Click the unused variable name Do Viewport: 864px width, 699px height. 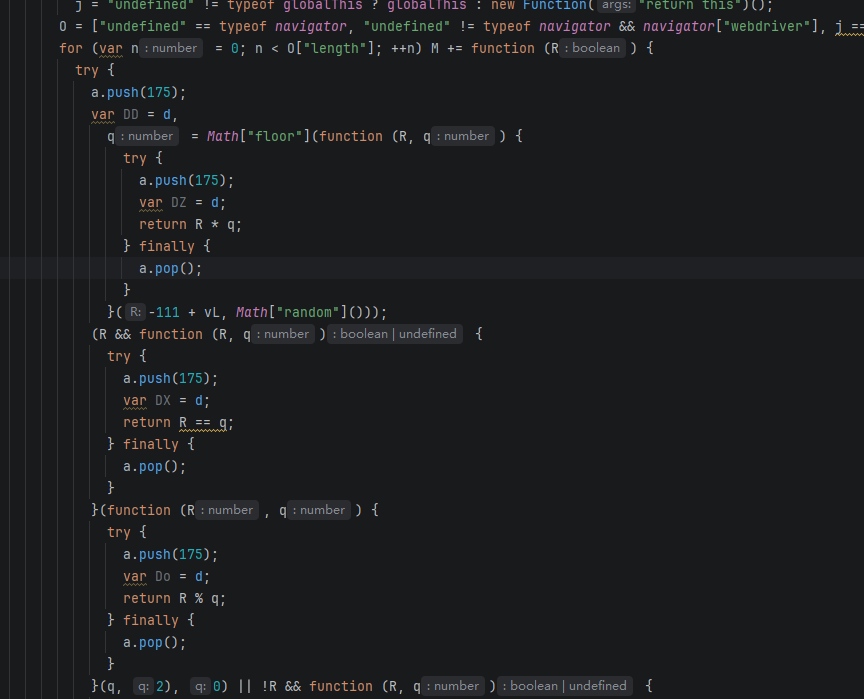(163, 577)
